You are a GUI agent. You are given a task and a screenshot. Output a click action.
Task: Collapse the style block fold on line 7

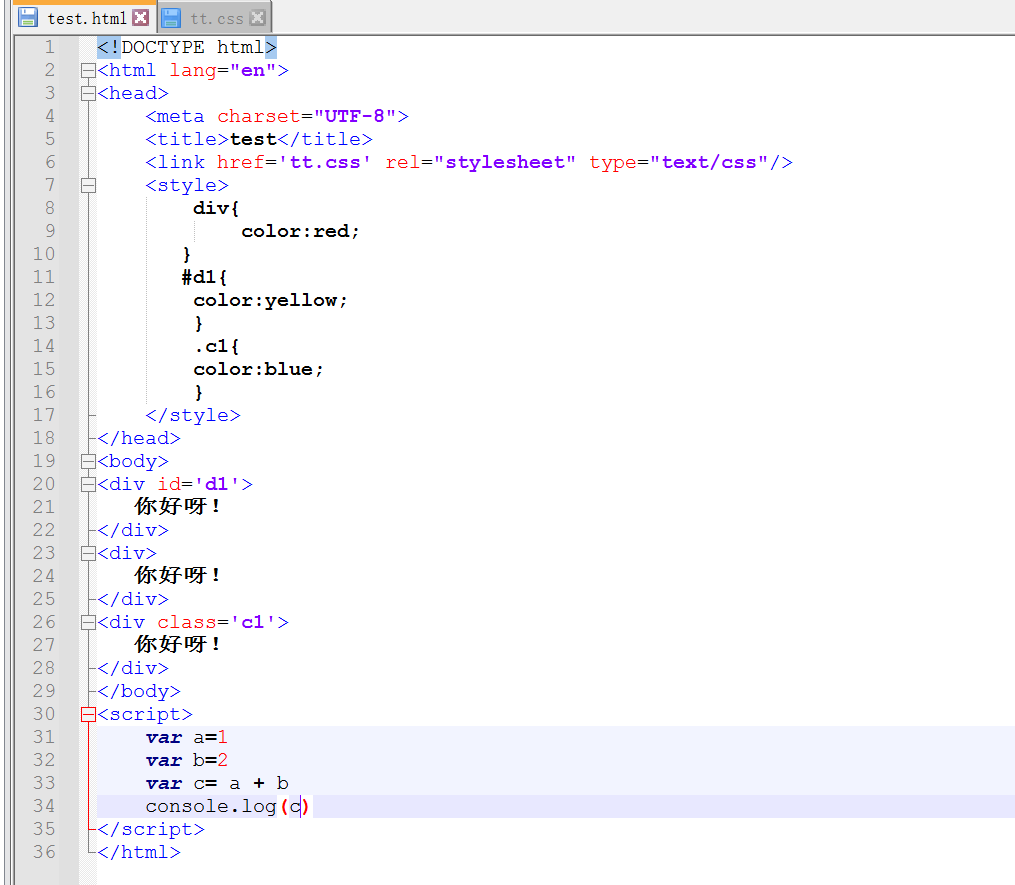click(x=89, y=186)
